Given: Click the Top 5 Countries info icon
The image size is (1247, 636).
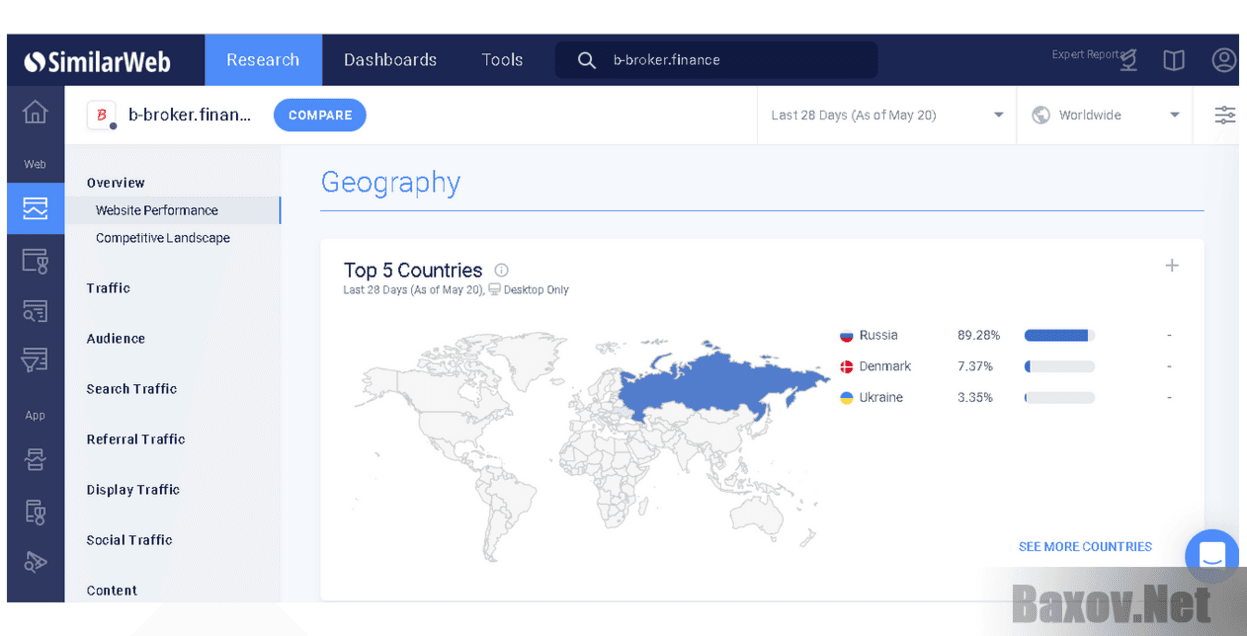Looking at the screenshot, I should 502,270.
